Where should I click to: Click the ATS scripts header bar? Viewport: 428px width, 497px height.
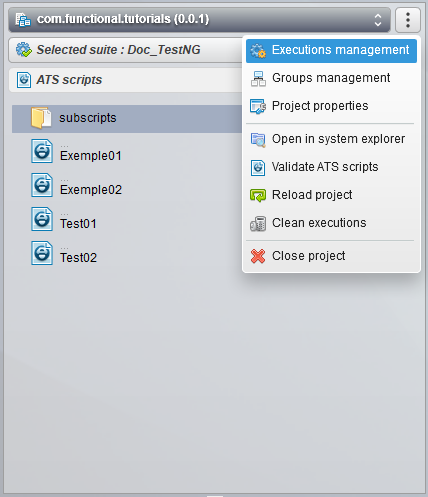point(125,80)
